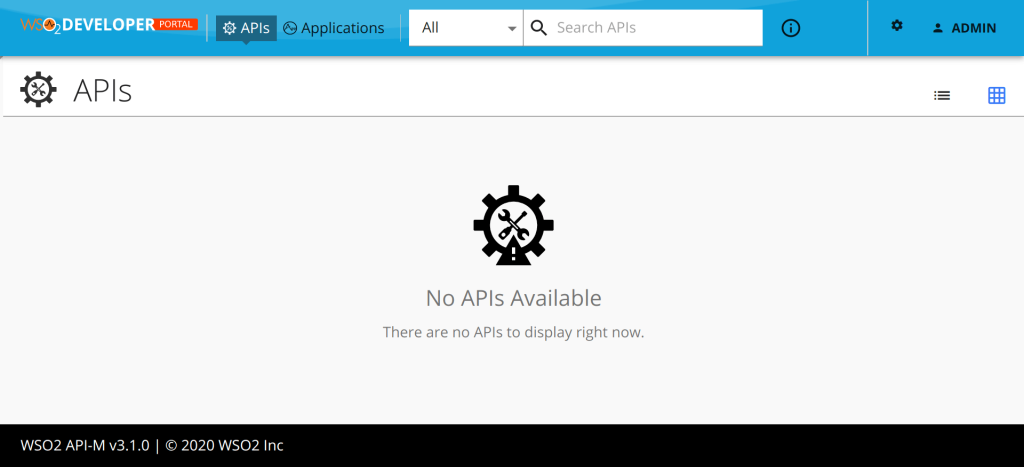Open the 'All' search filter dropdown
Viewport: 1024px width, 467px height.
465,28
